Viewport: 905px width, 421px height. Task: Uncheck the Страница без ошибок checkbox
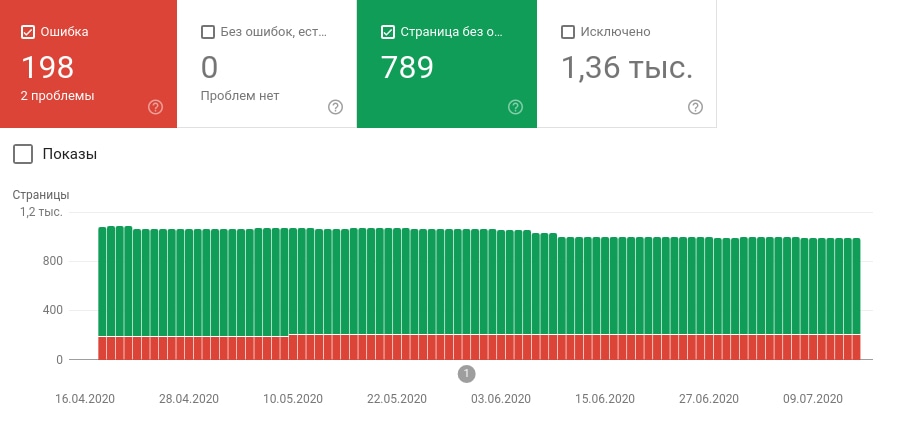tap(388, 32)
